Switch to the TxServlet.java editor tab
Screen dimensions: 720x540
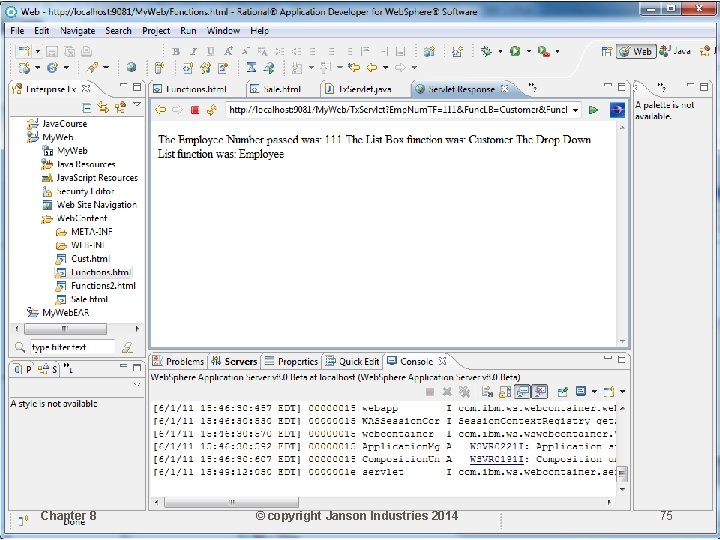[359, 89]
